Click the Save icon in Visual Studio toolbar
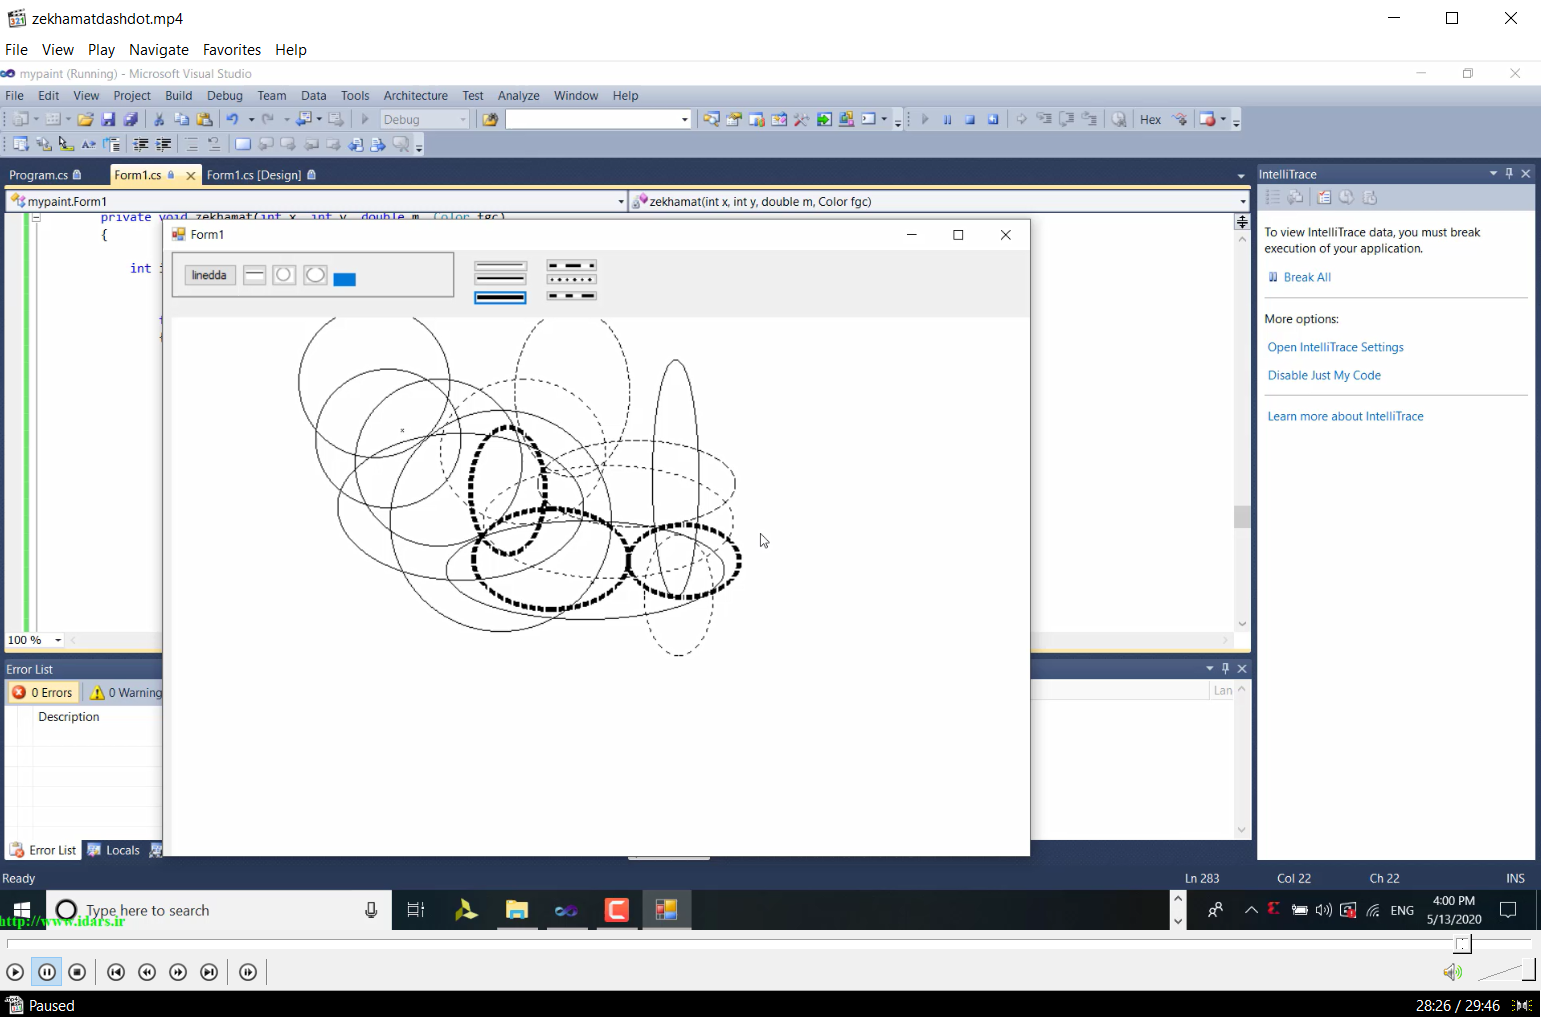Screen dimensions: 1541x1017 coord(108,119)
